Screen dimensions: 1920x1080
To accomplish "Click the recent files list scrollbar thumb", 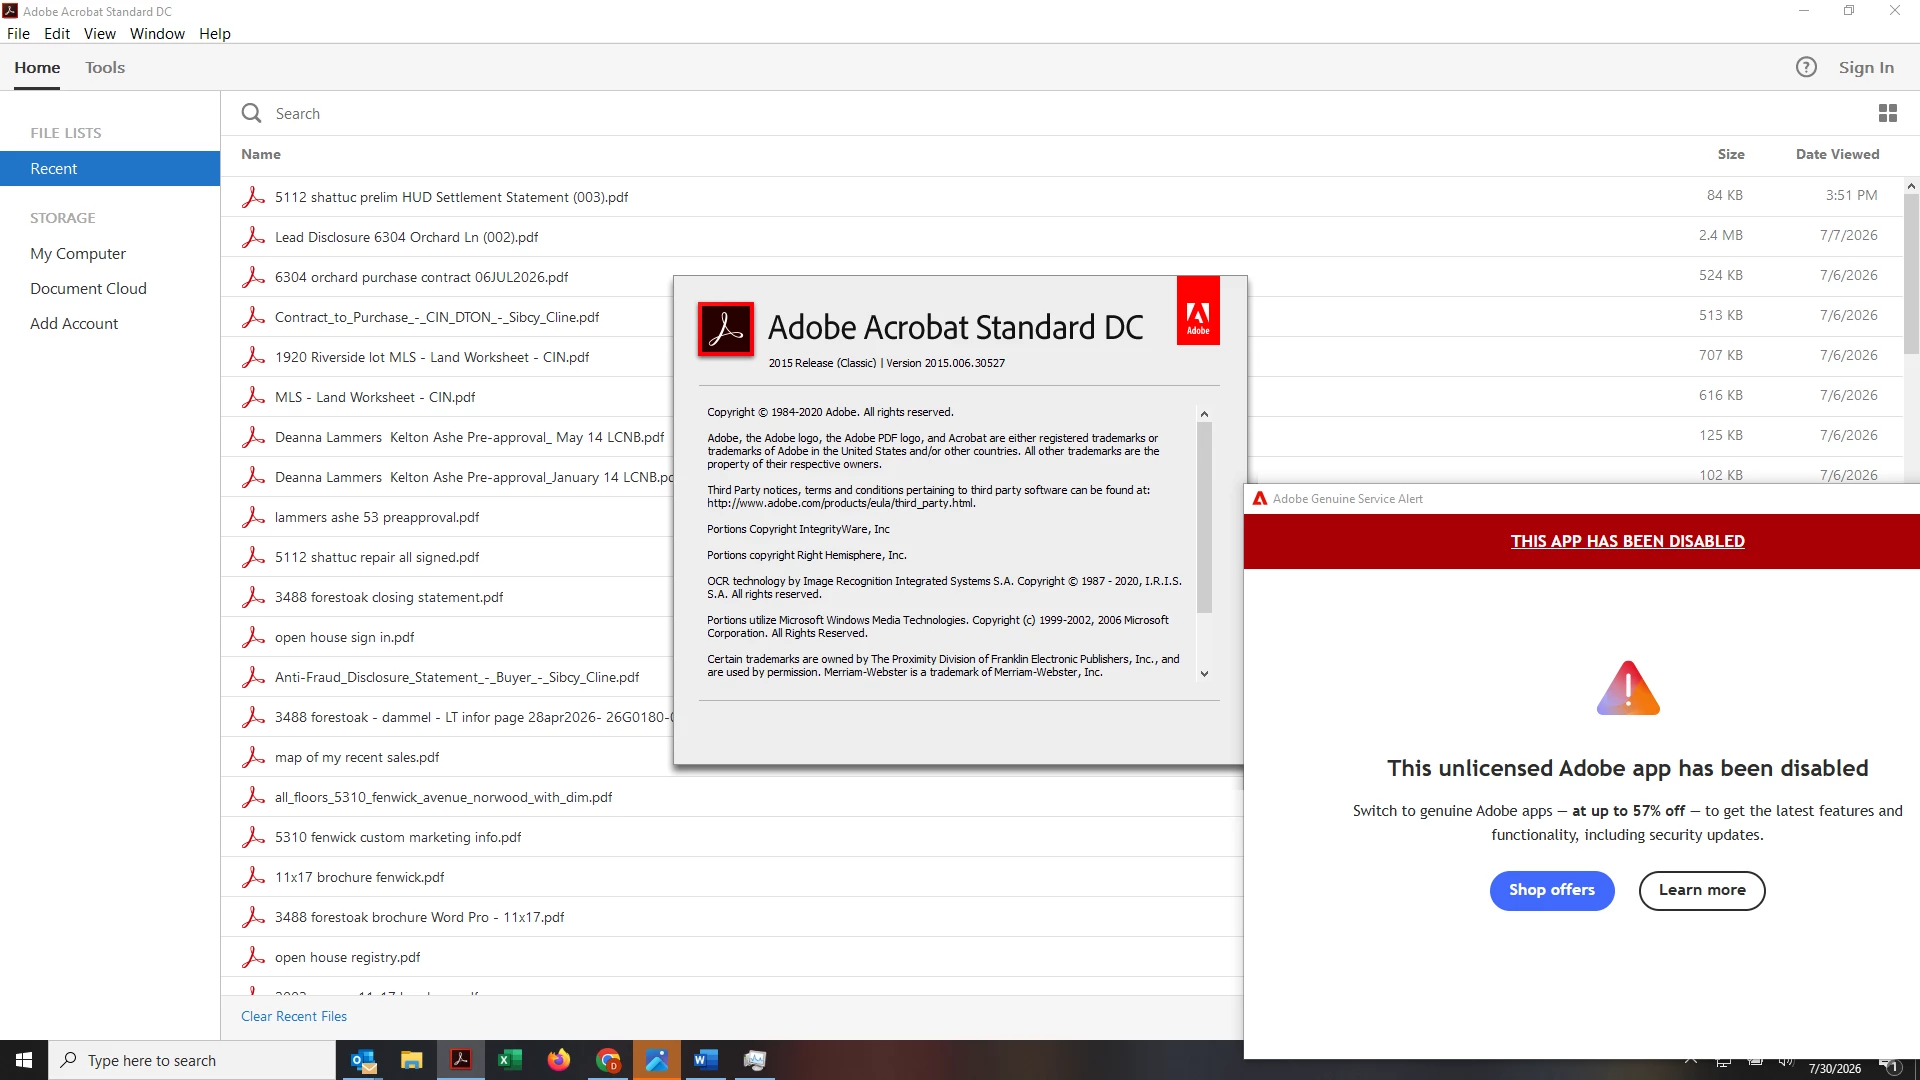I will pyautogui.click(x=1911, y=273).
